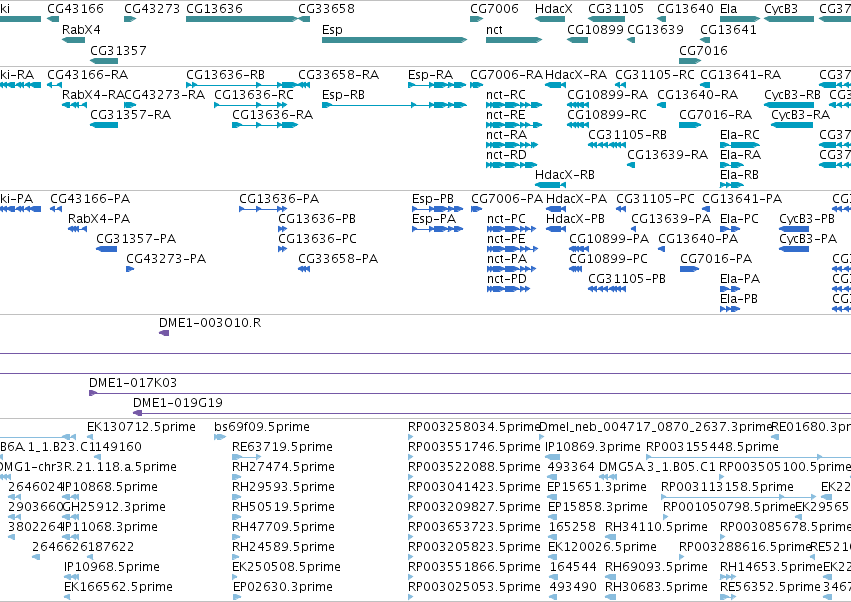Image resolution: width=851 pixels, height=602 pixels.
Task: Select the CG33658-PA protein label
Action: pos(338,259)
